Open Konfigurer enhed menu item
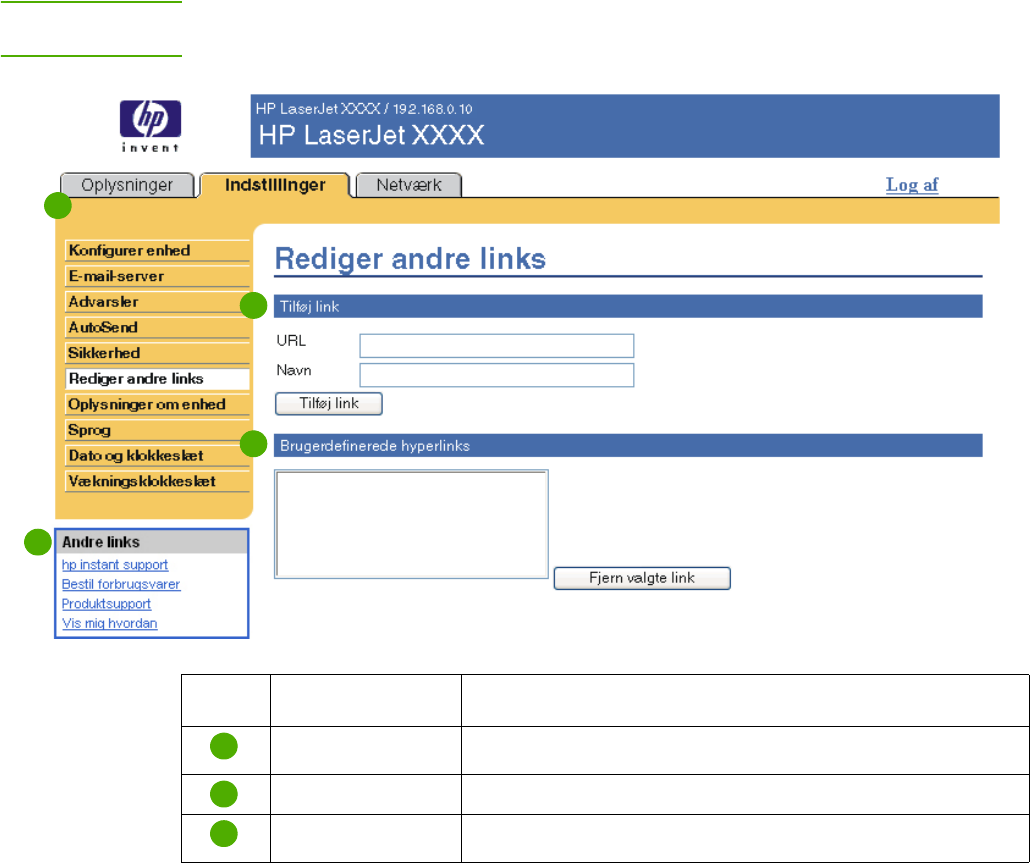This screenshot has width=1030, height=863. pos(158,250)
